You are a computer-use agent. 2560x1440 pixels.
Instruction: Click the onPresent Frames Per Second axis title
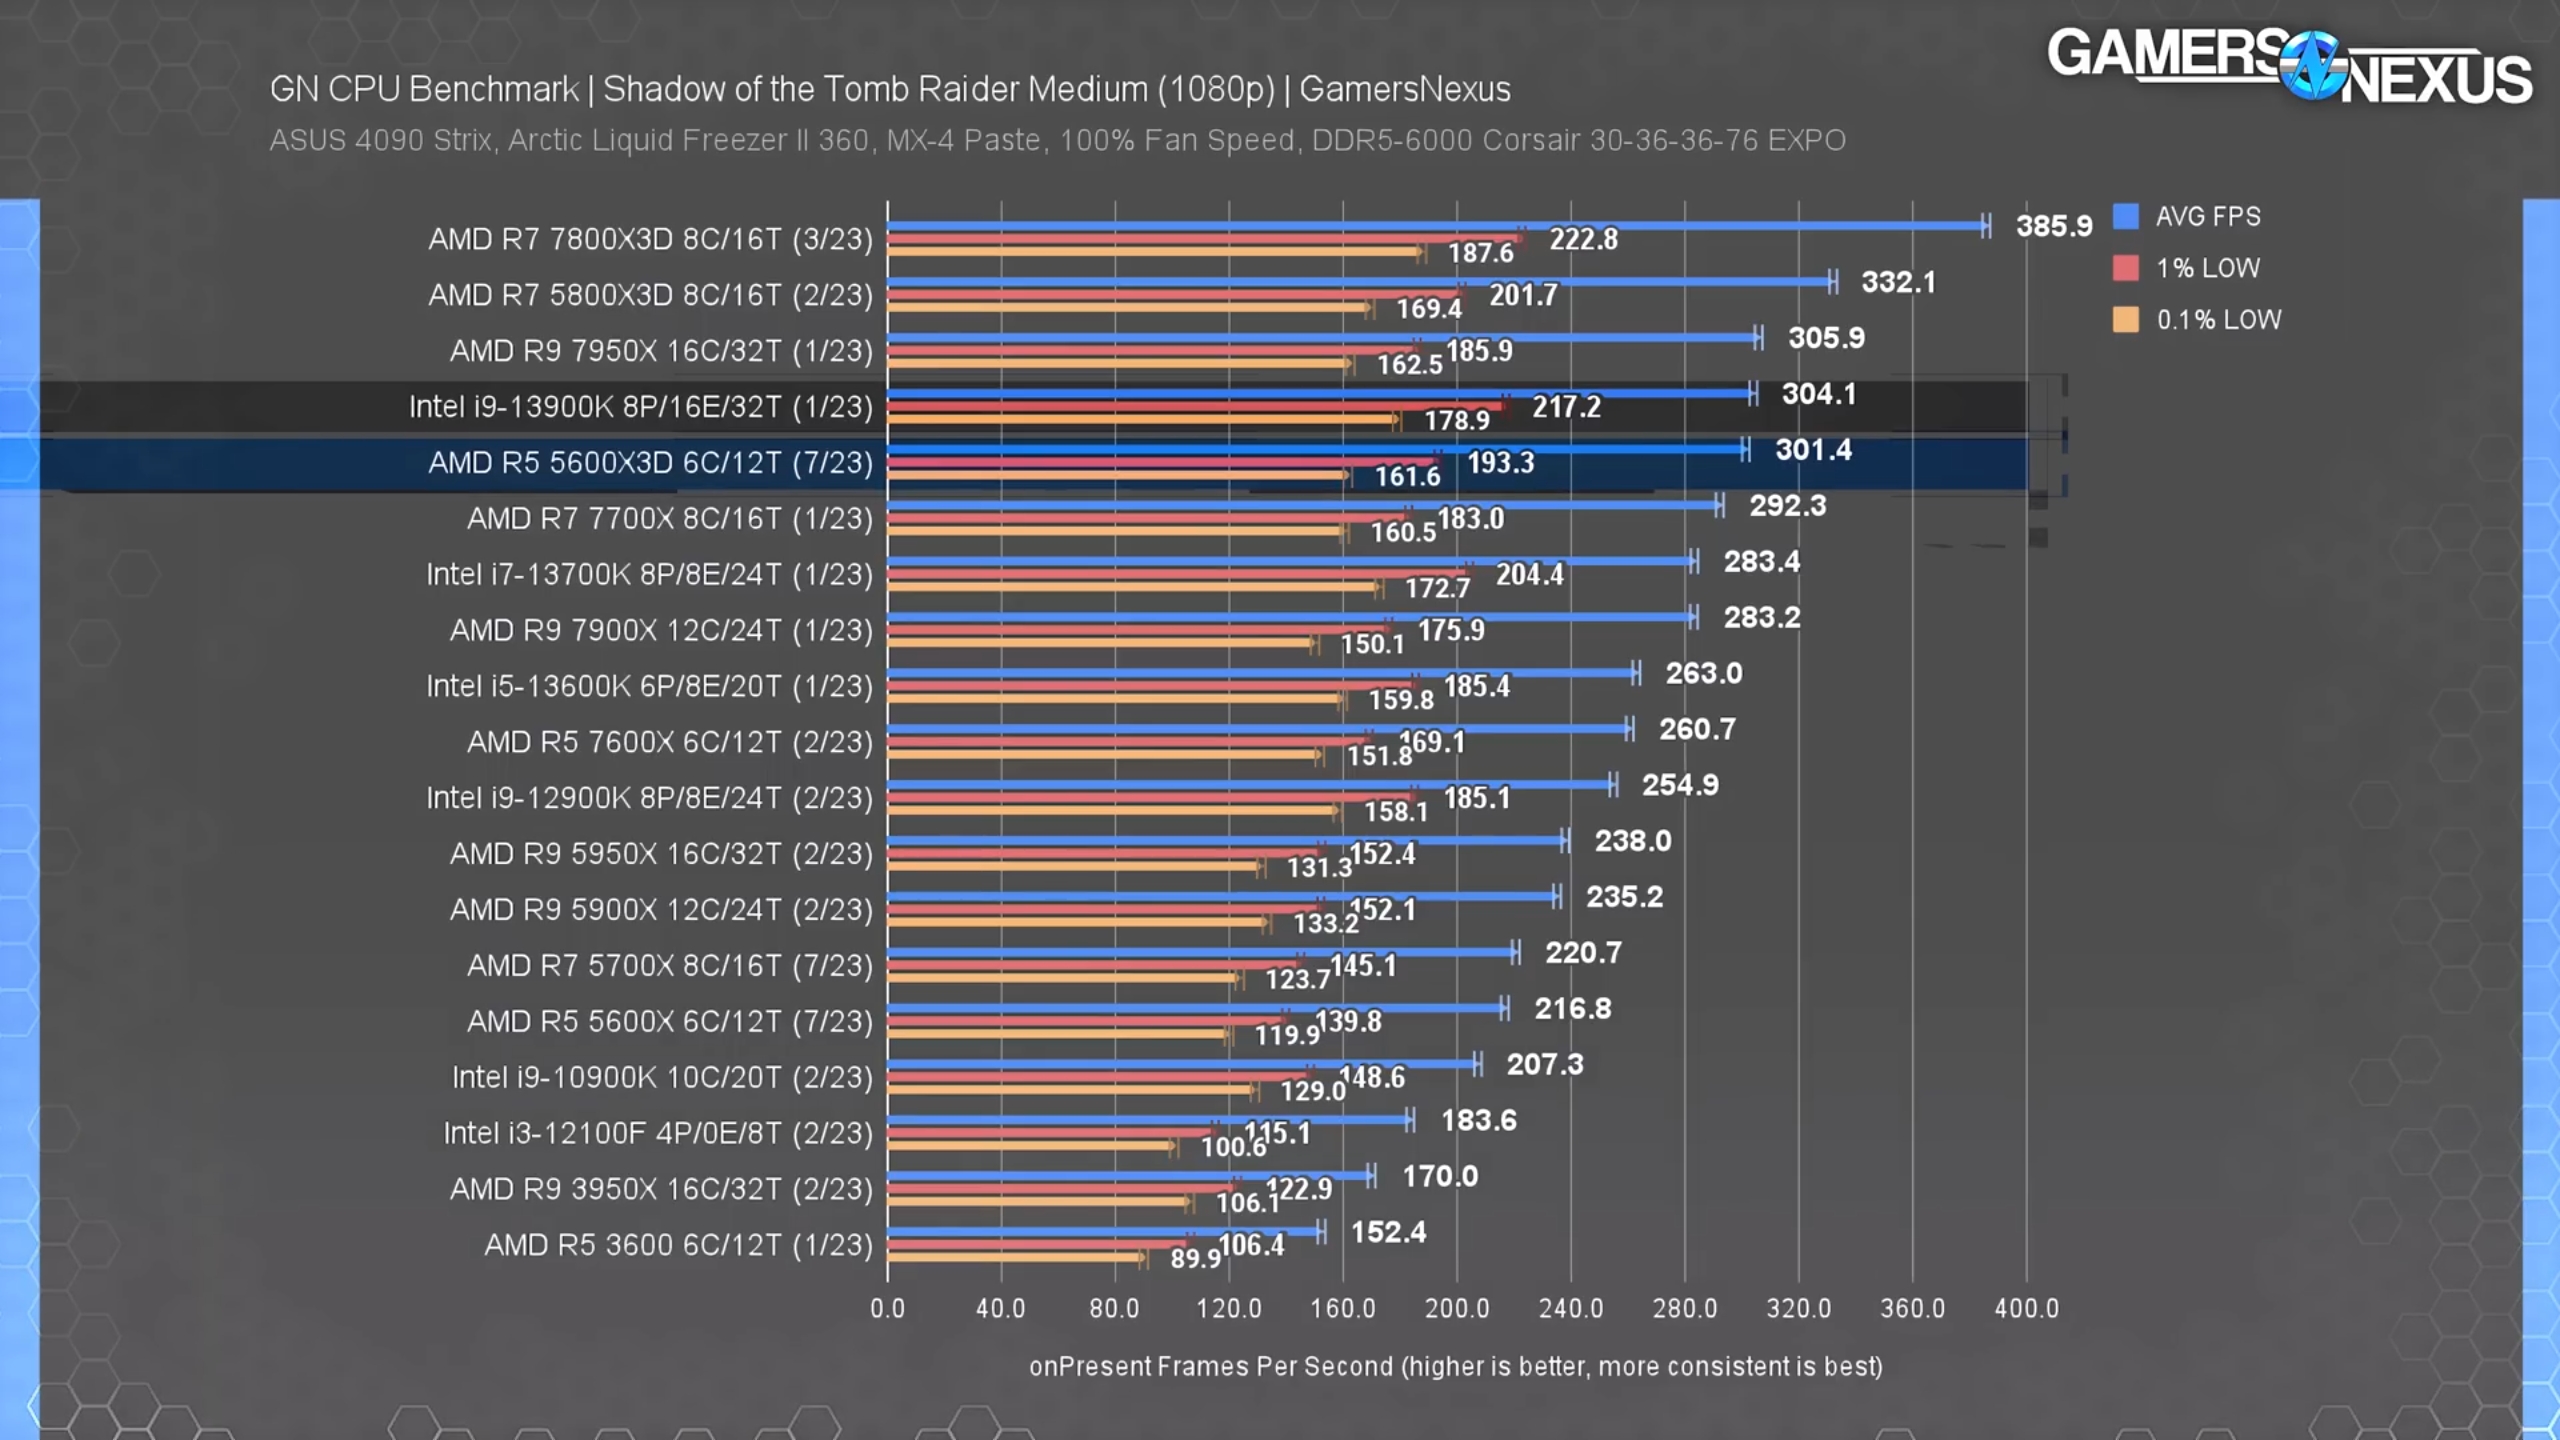coord(1455,1367)
